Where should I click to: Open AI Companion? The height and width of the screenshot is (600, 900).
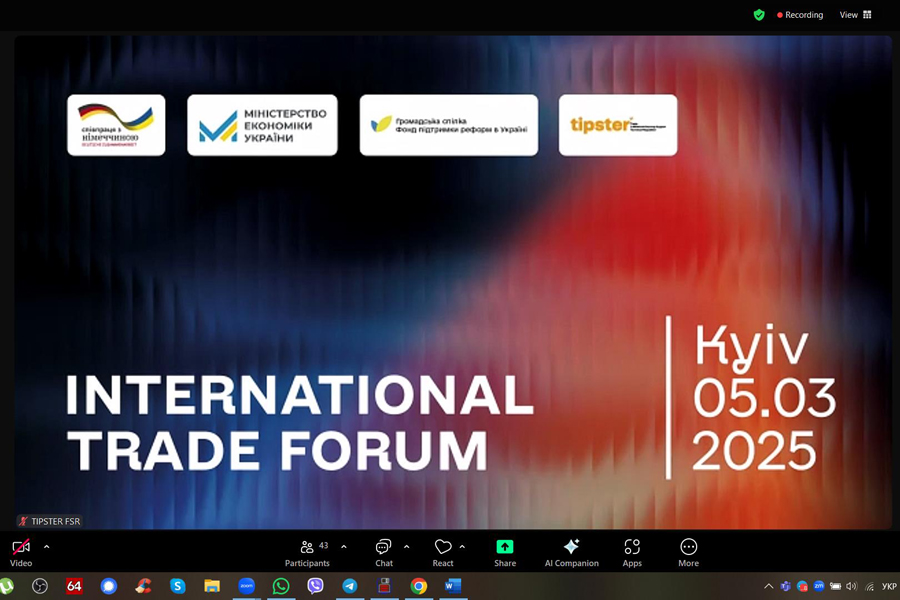point(571,553)
